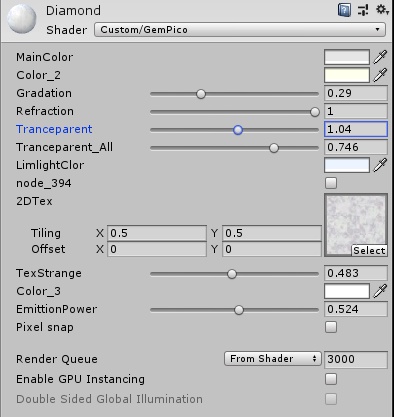Pick MainColor with the eyedropper

380,57
